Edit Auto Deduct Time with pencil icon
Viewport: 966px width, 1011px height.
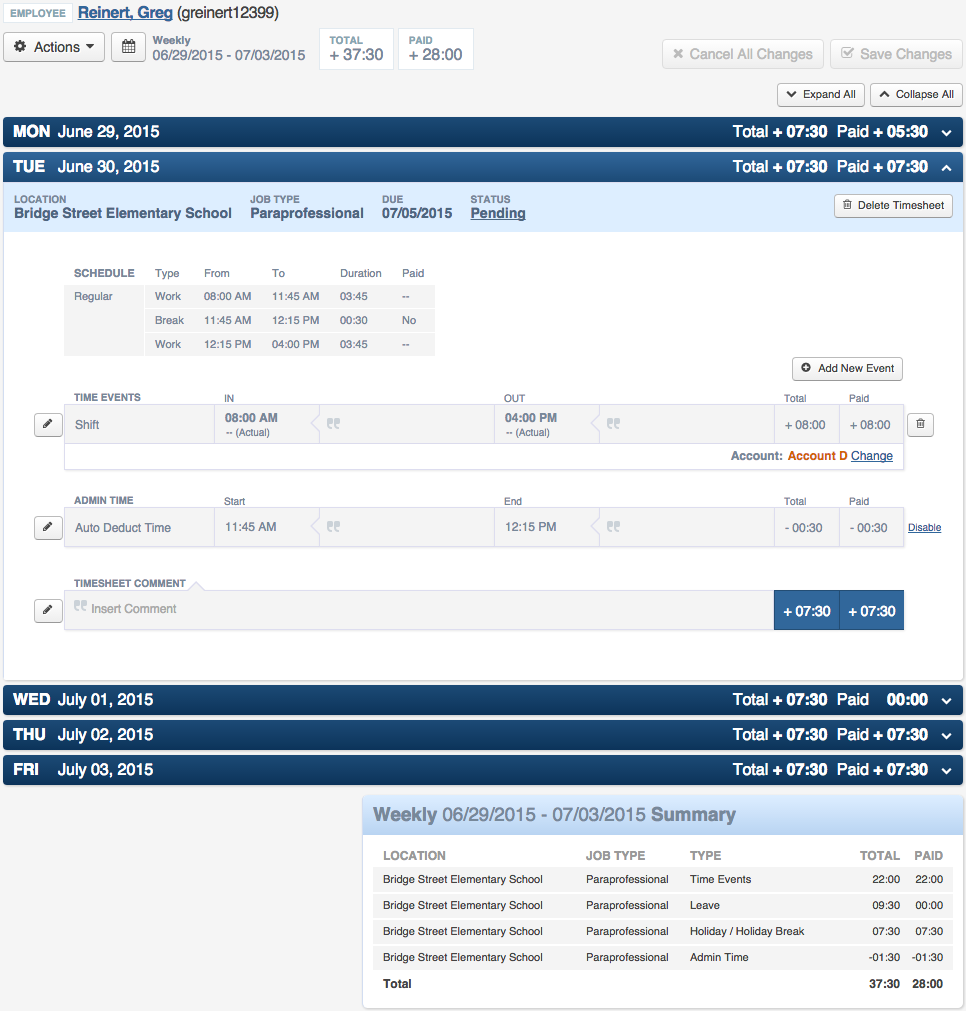tap(48, 528)
